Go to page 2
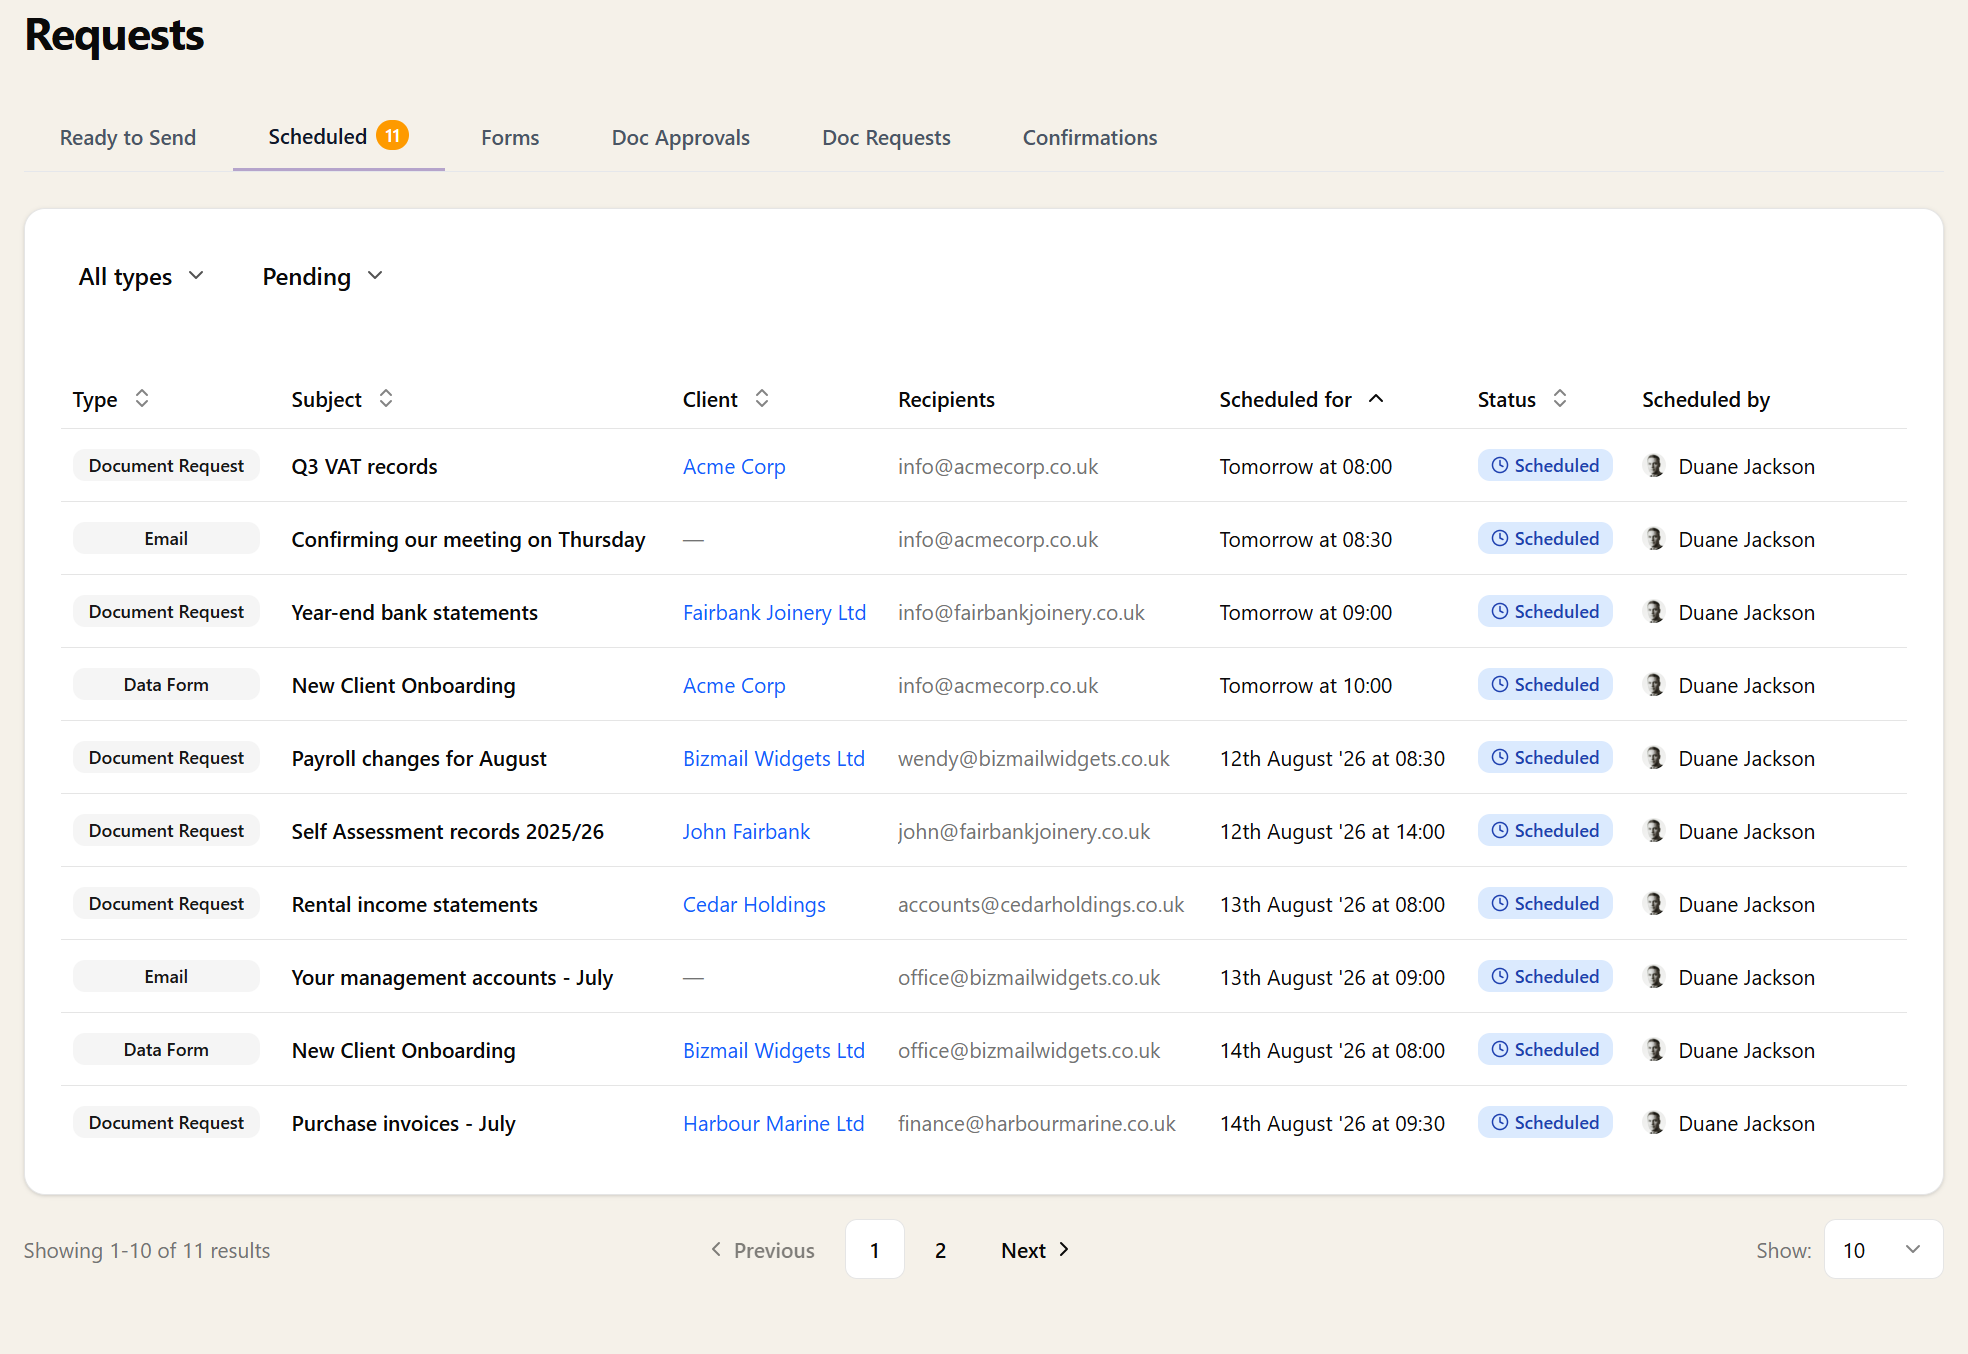1968x1354 pixels. [941, 1250]
